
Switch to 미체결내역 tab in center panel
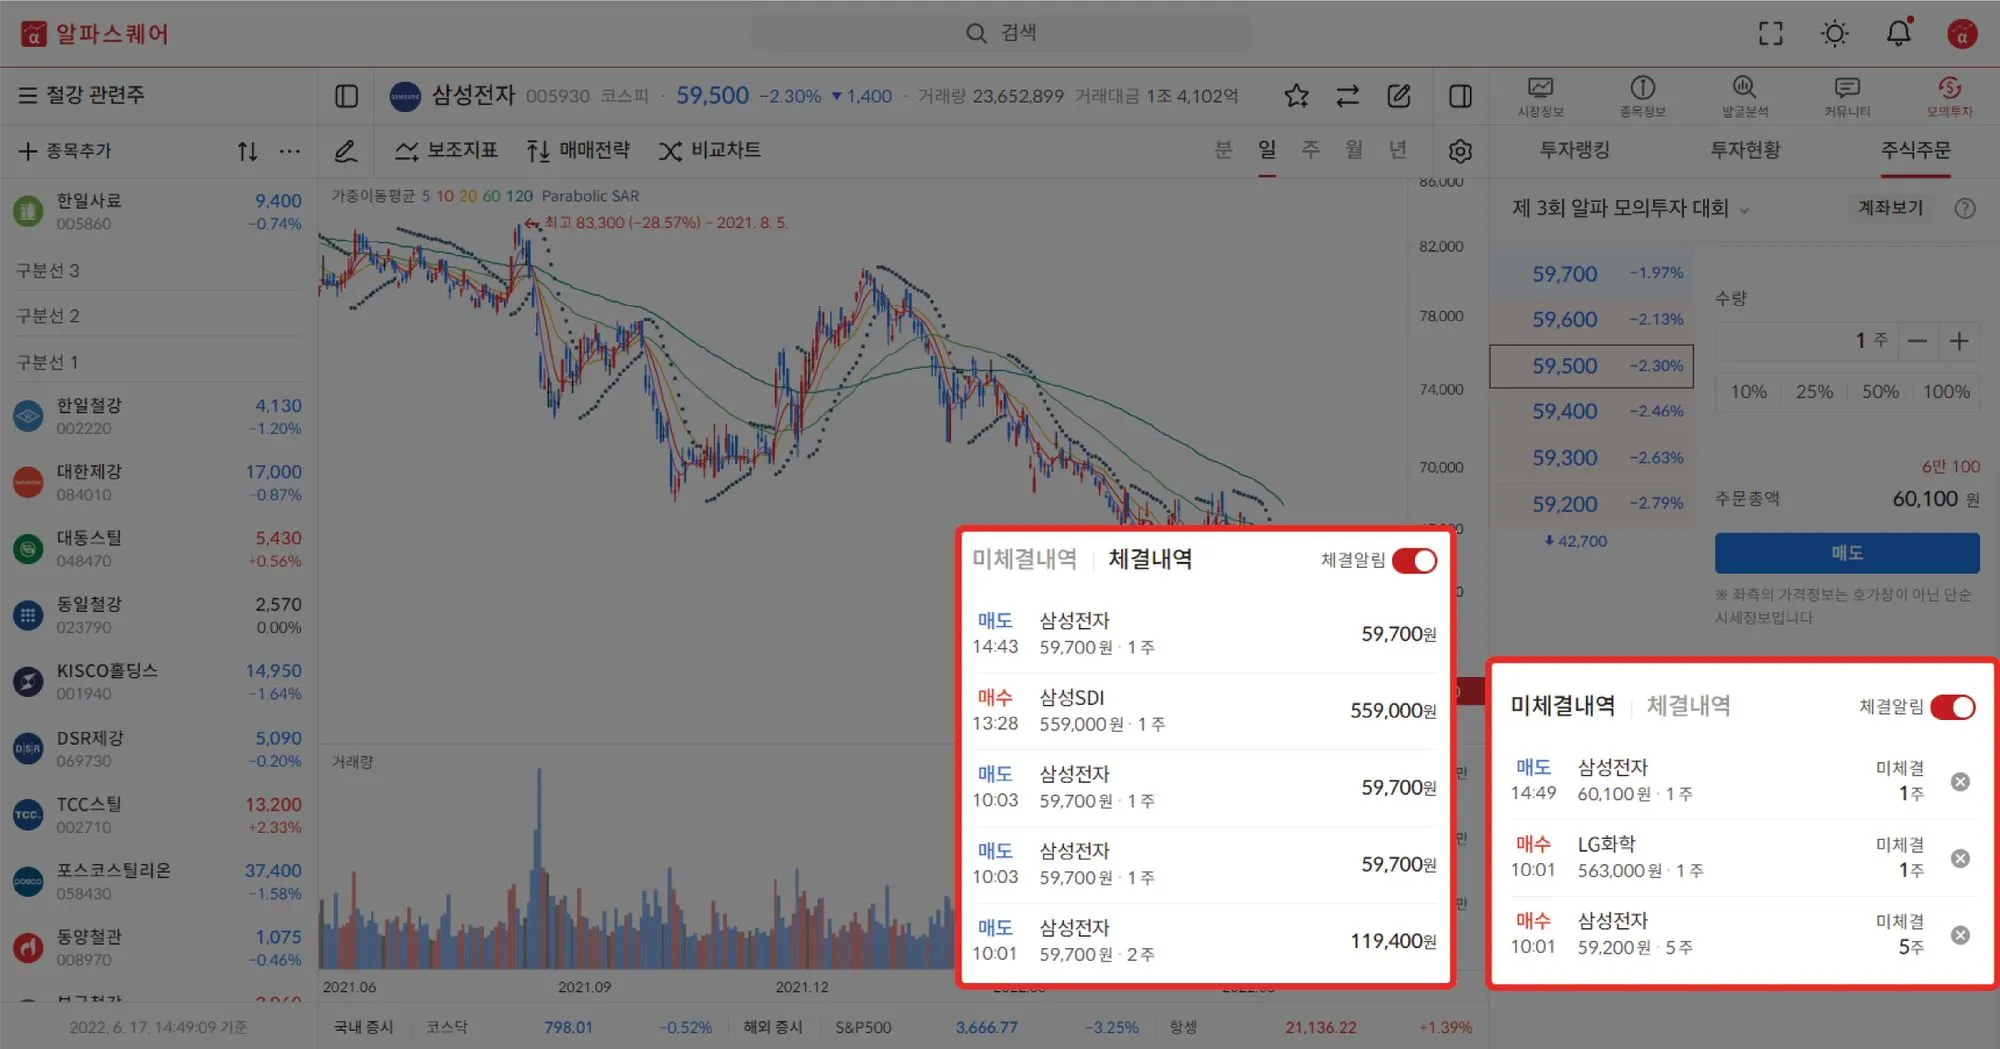pyautogui.click(x=1024, y=559)
